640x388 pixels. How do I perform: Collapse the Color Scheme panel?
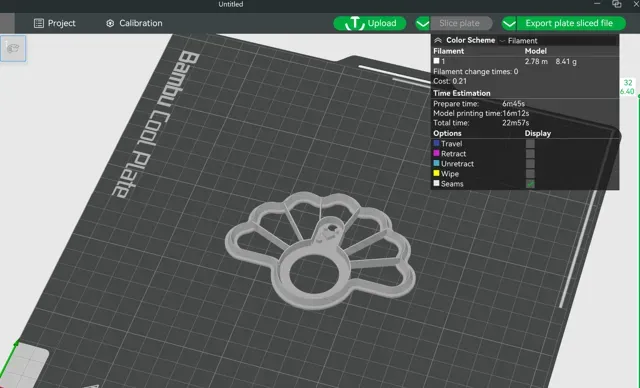[x=438, y=40]
